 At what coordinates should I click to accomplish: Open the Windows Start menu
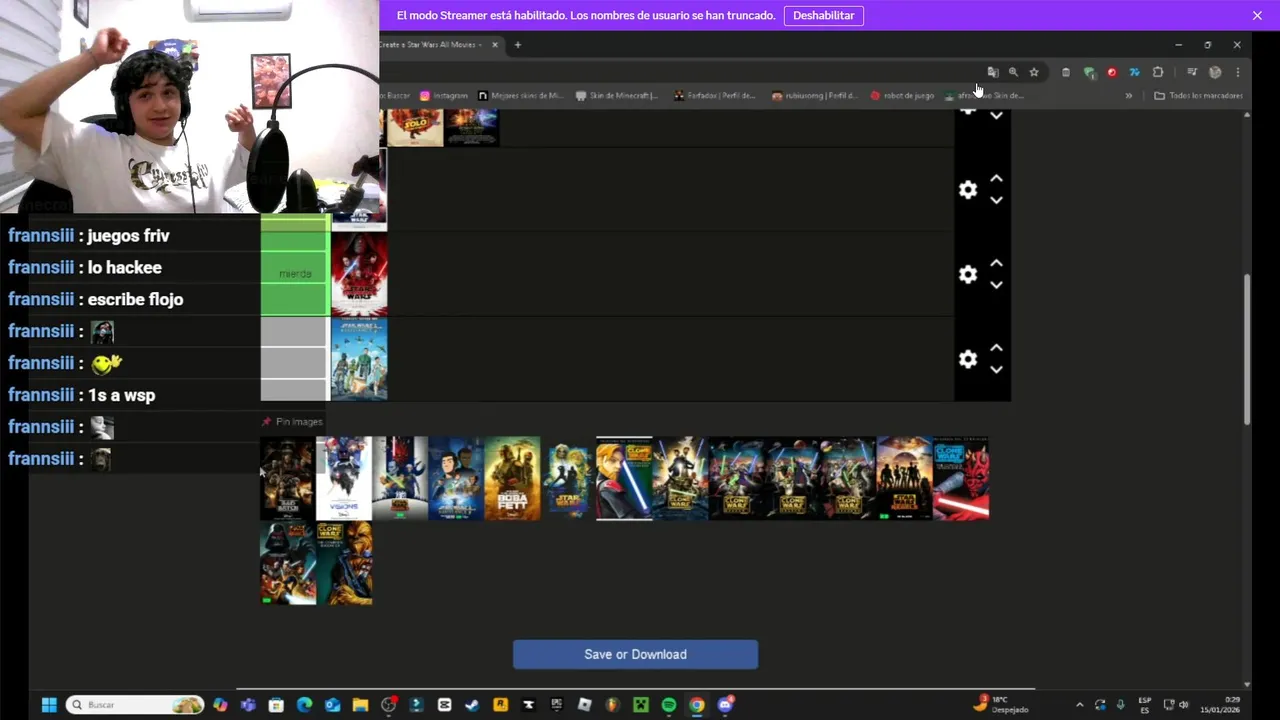(x=49, y=705)
